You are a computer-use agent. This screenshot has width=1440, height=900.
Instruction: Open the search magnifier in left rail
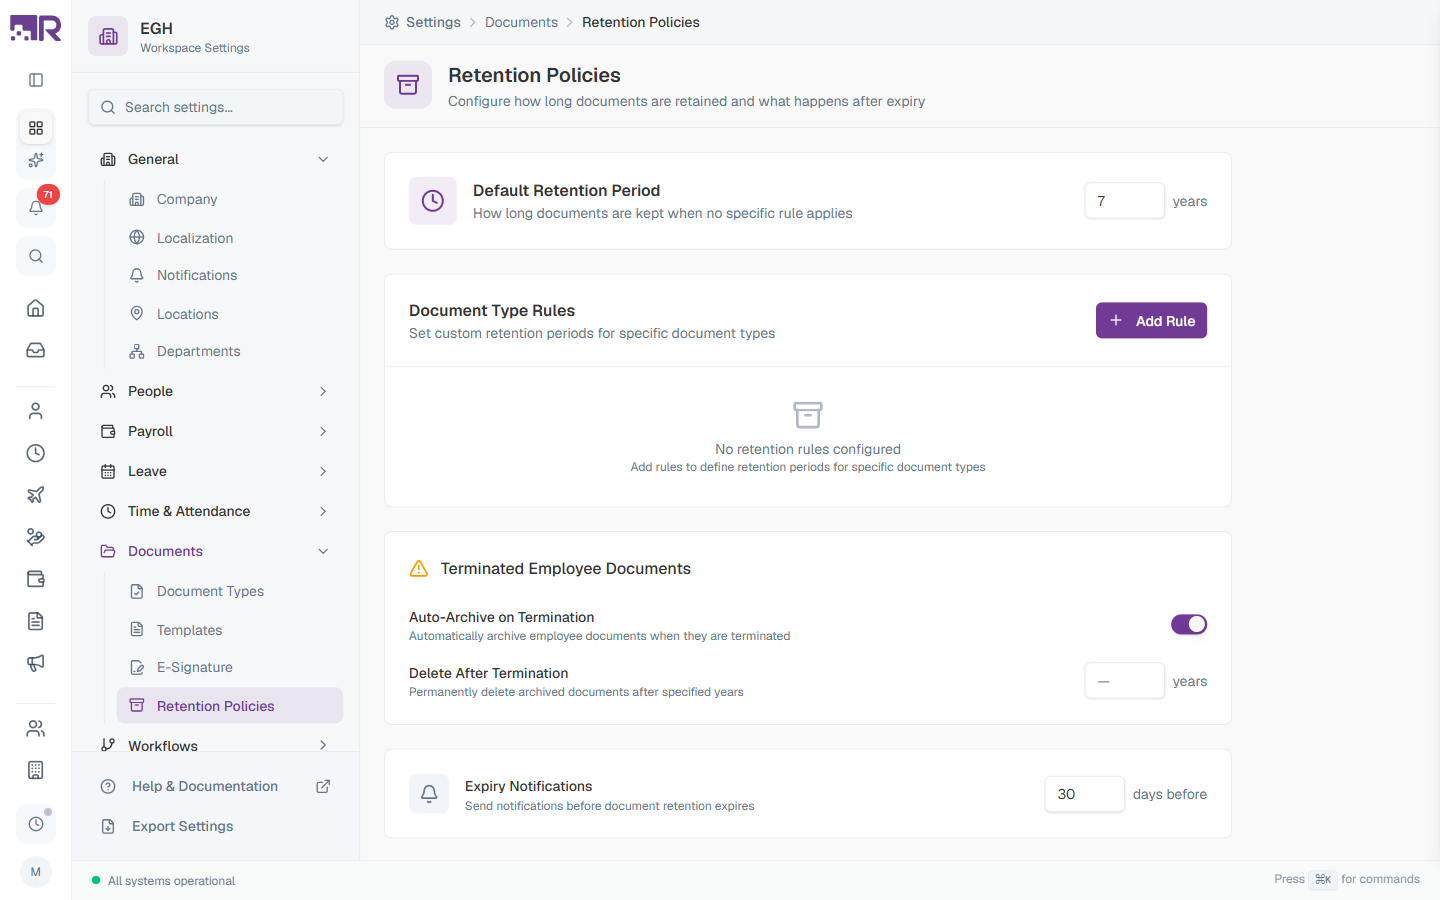click(36, 256)
